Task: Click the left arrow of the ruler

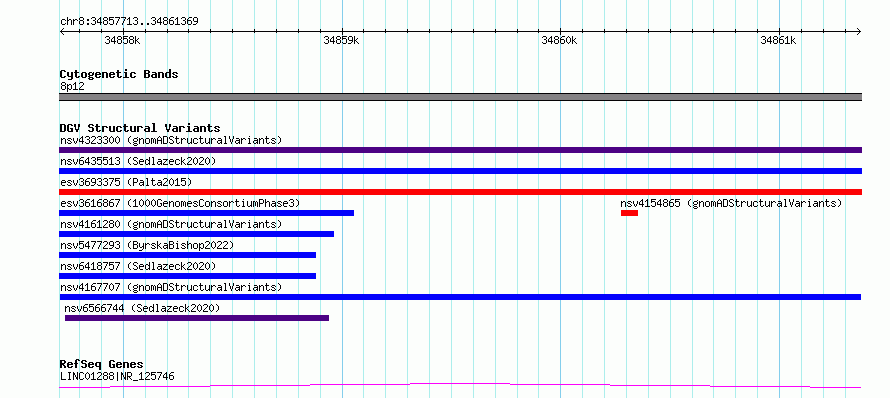Action: click(x=62, y=31)
